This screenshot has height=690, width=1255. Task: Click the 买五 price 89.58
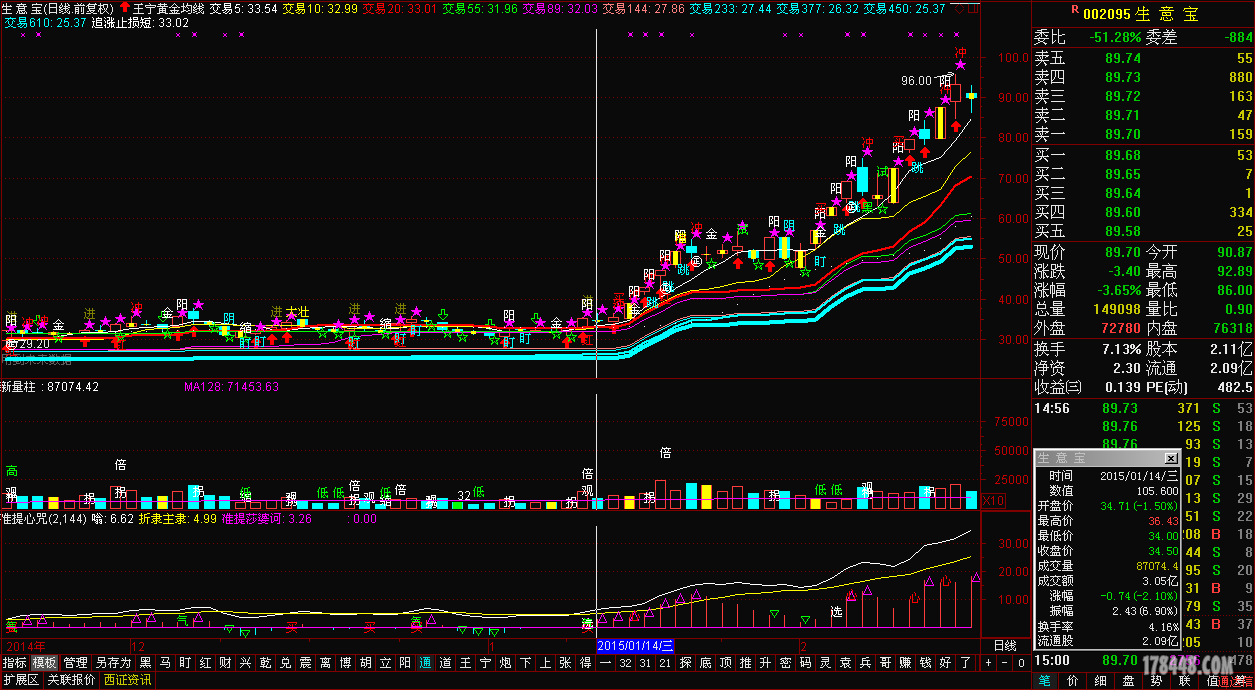tap(1122, 231)
